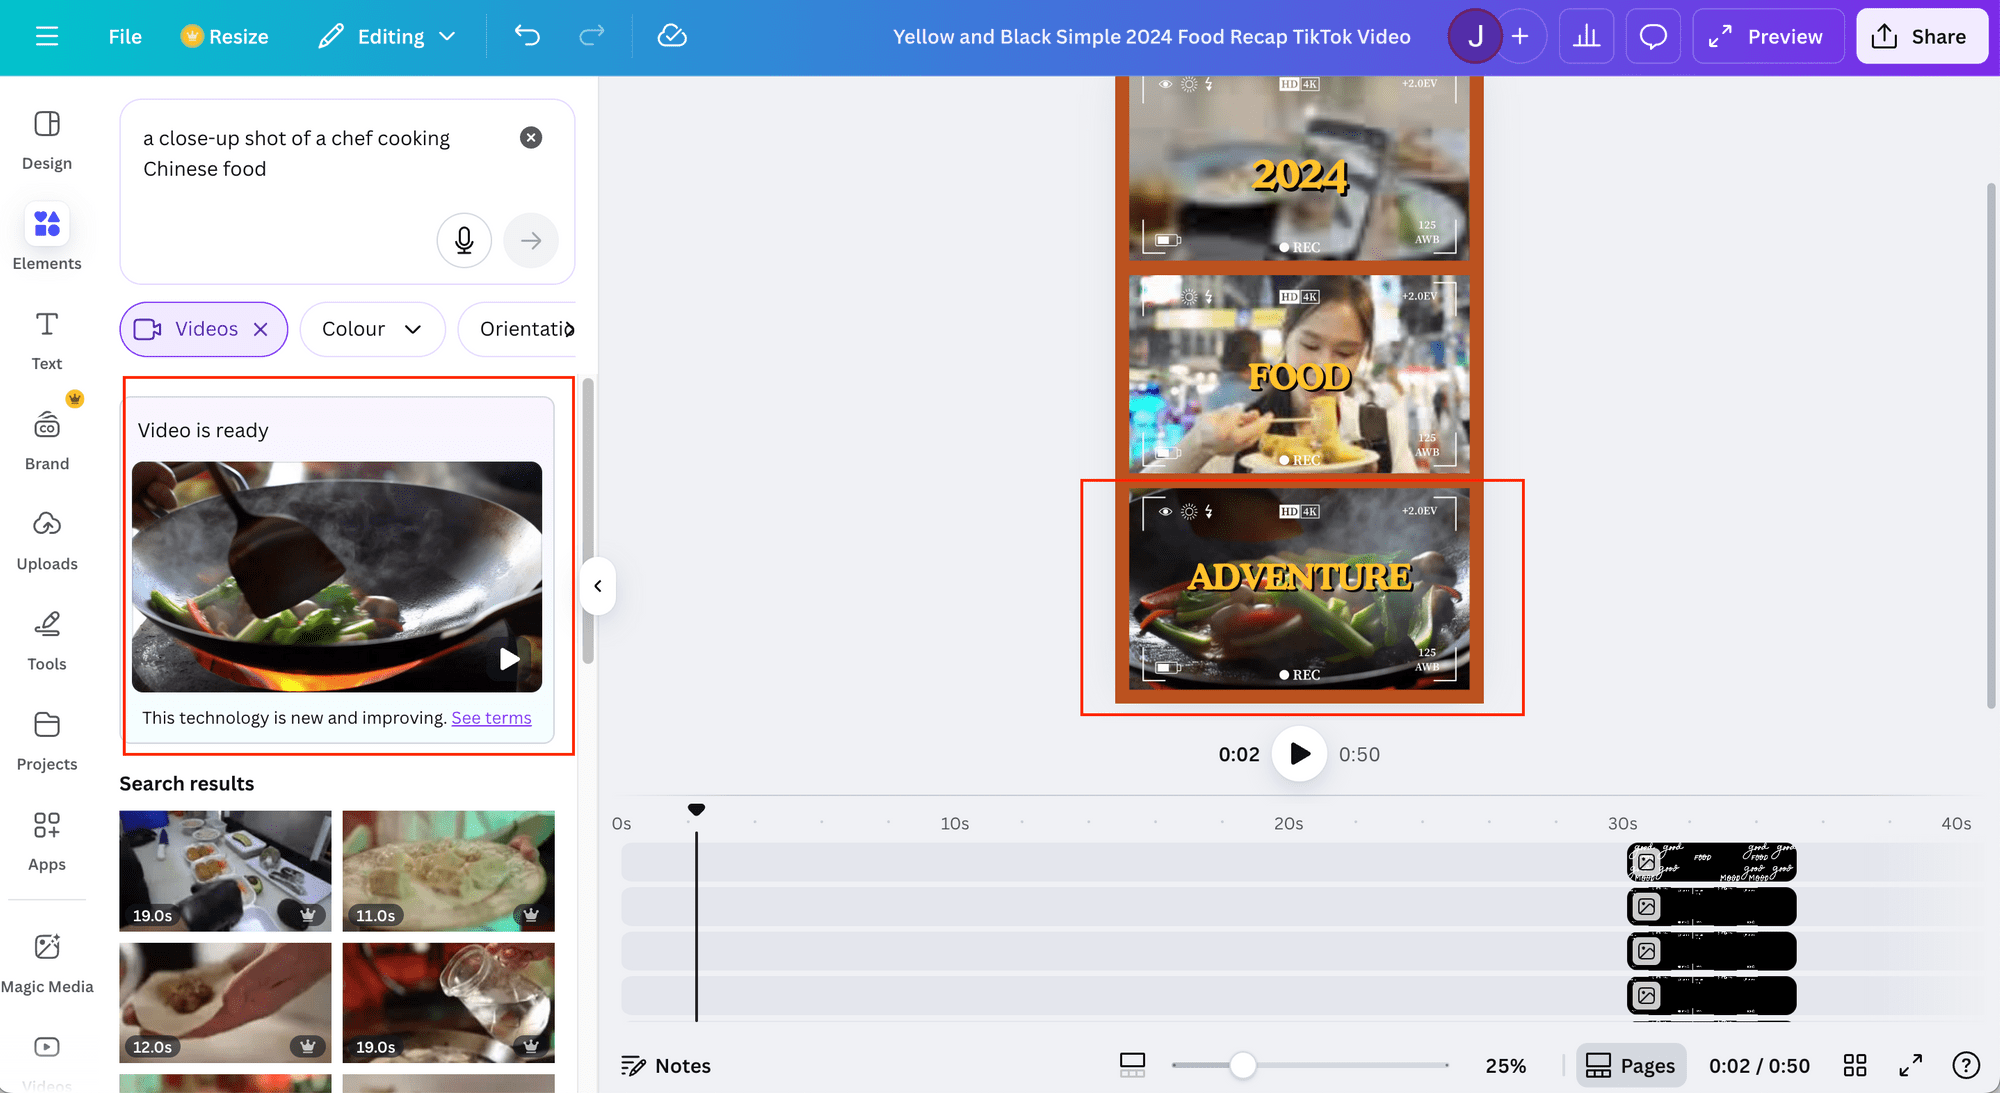Click the Share button

tap(1921, 36)
